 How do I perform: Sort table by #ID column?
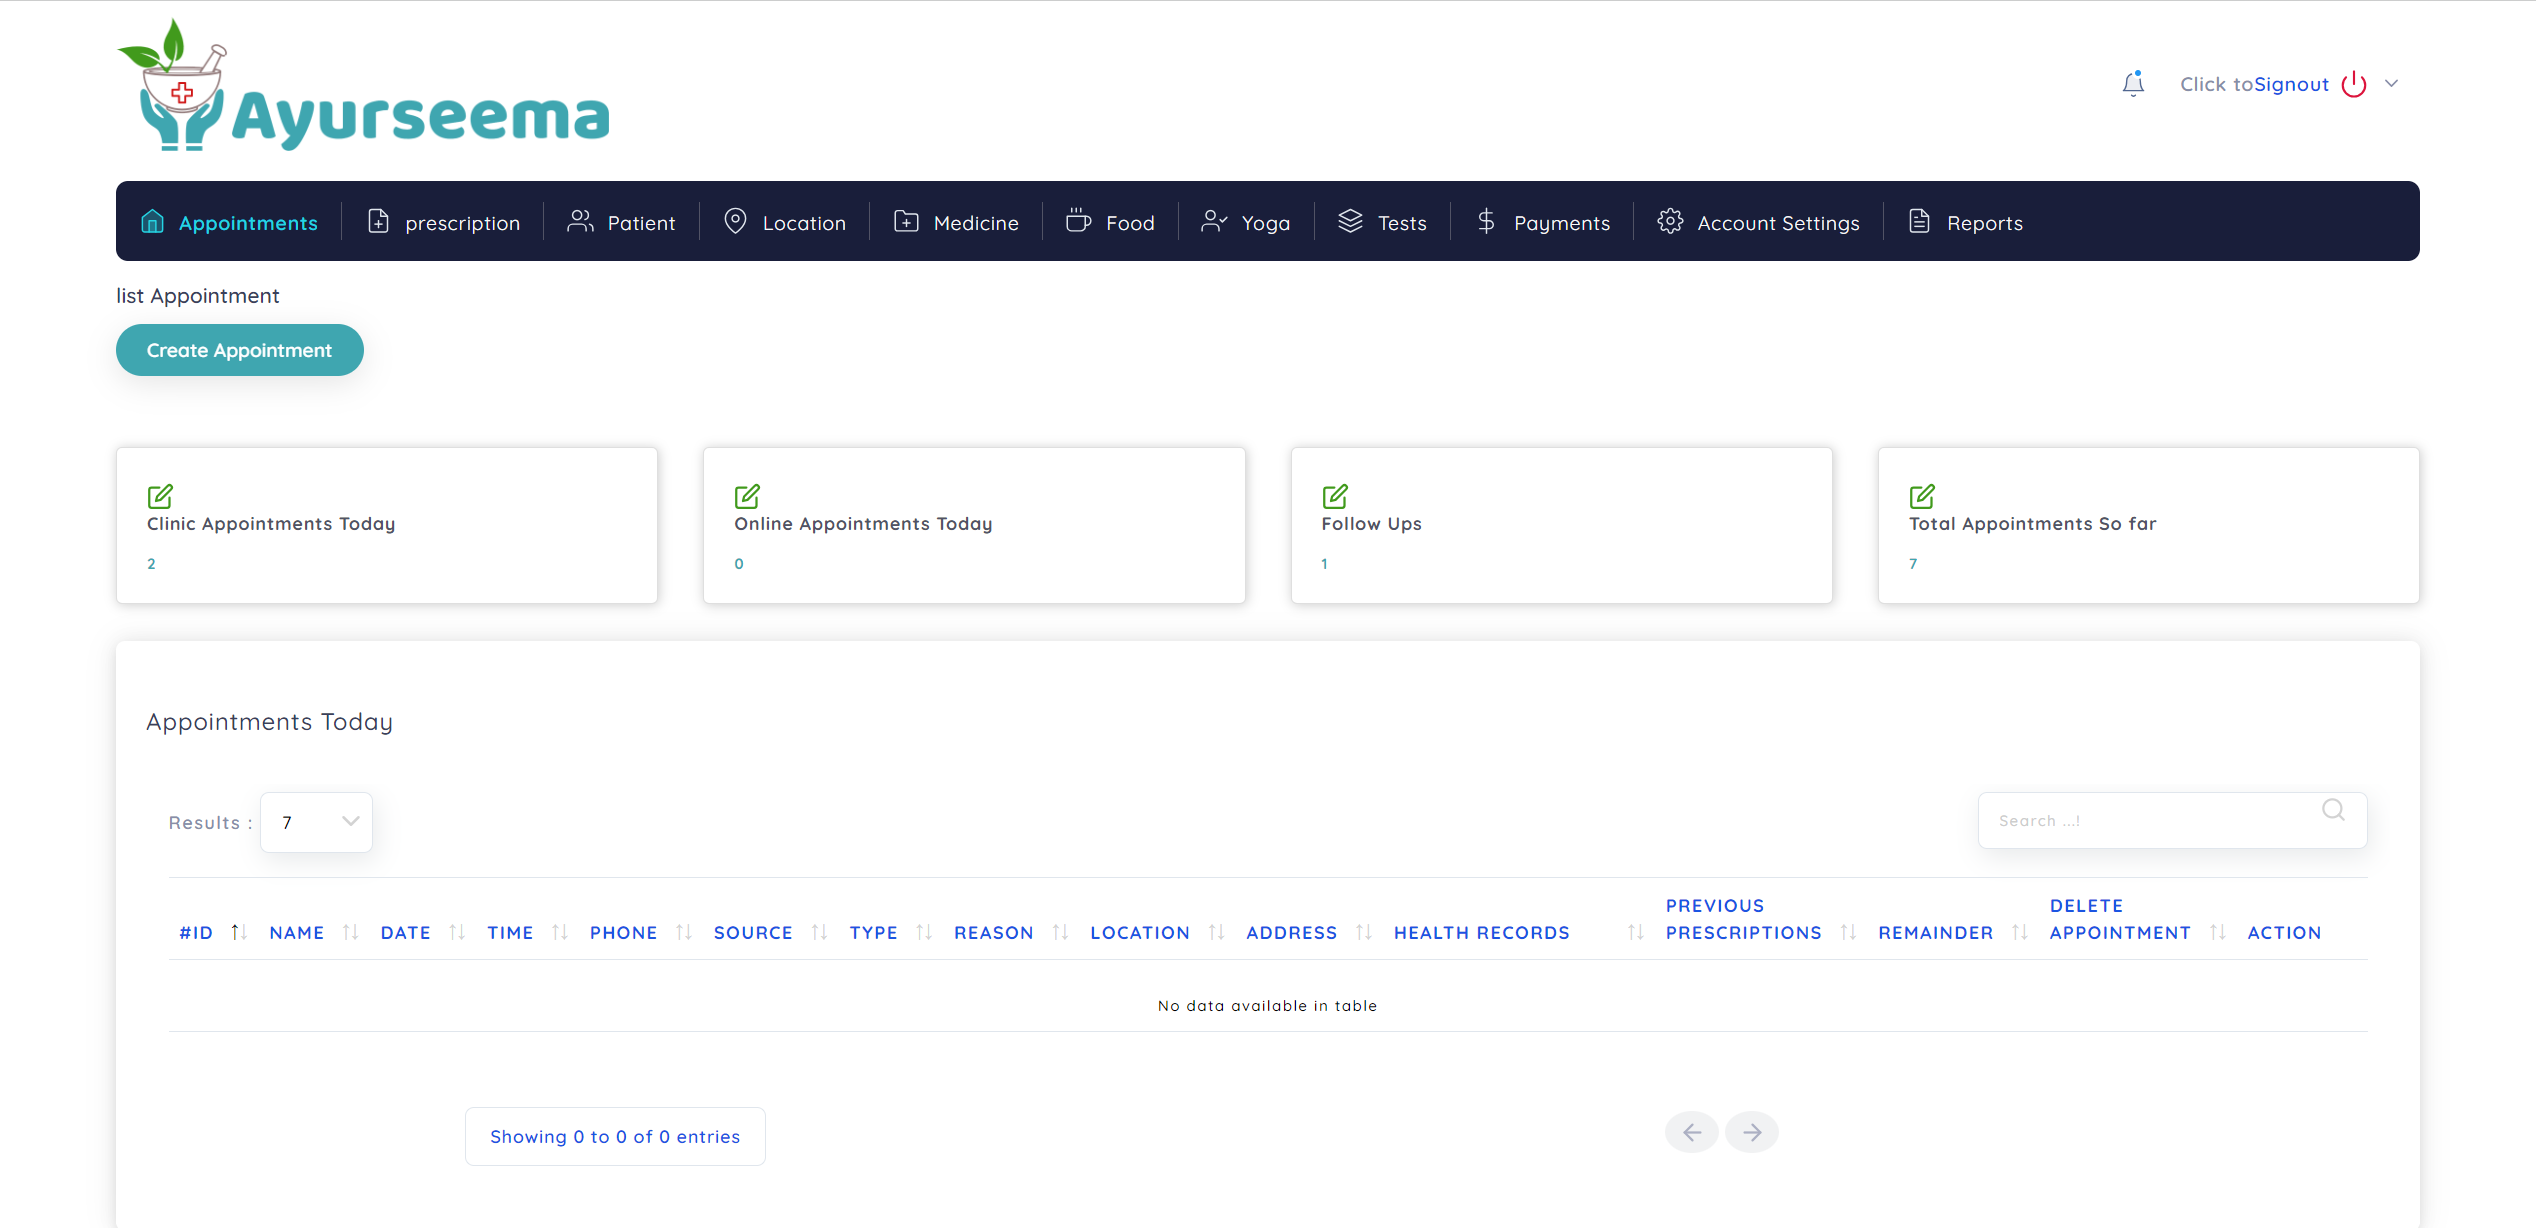[196, 932]
